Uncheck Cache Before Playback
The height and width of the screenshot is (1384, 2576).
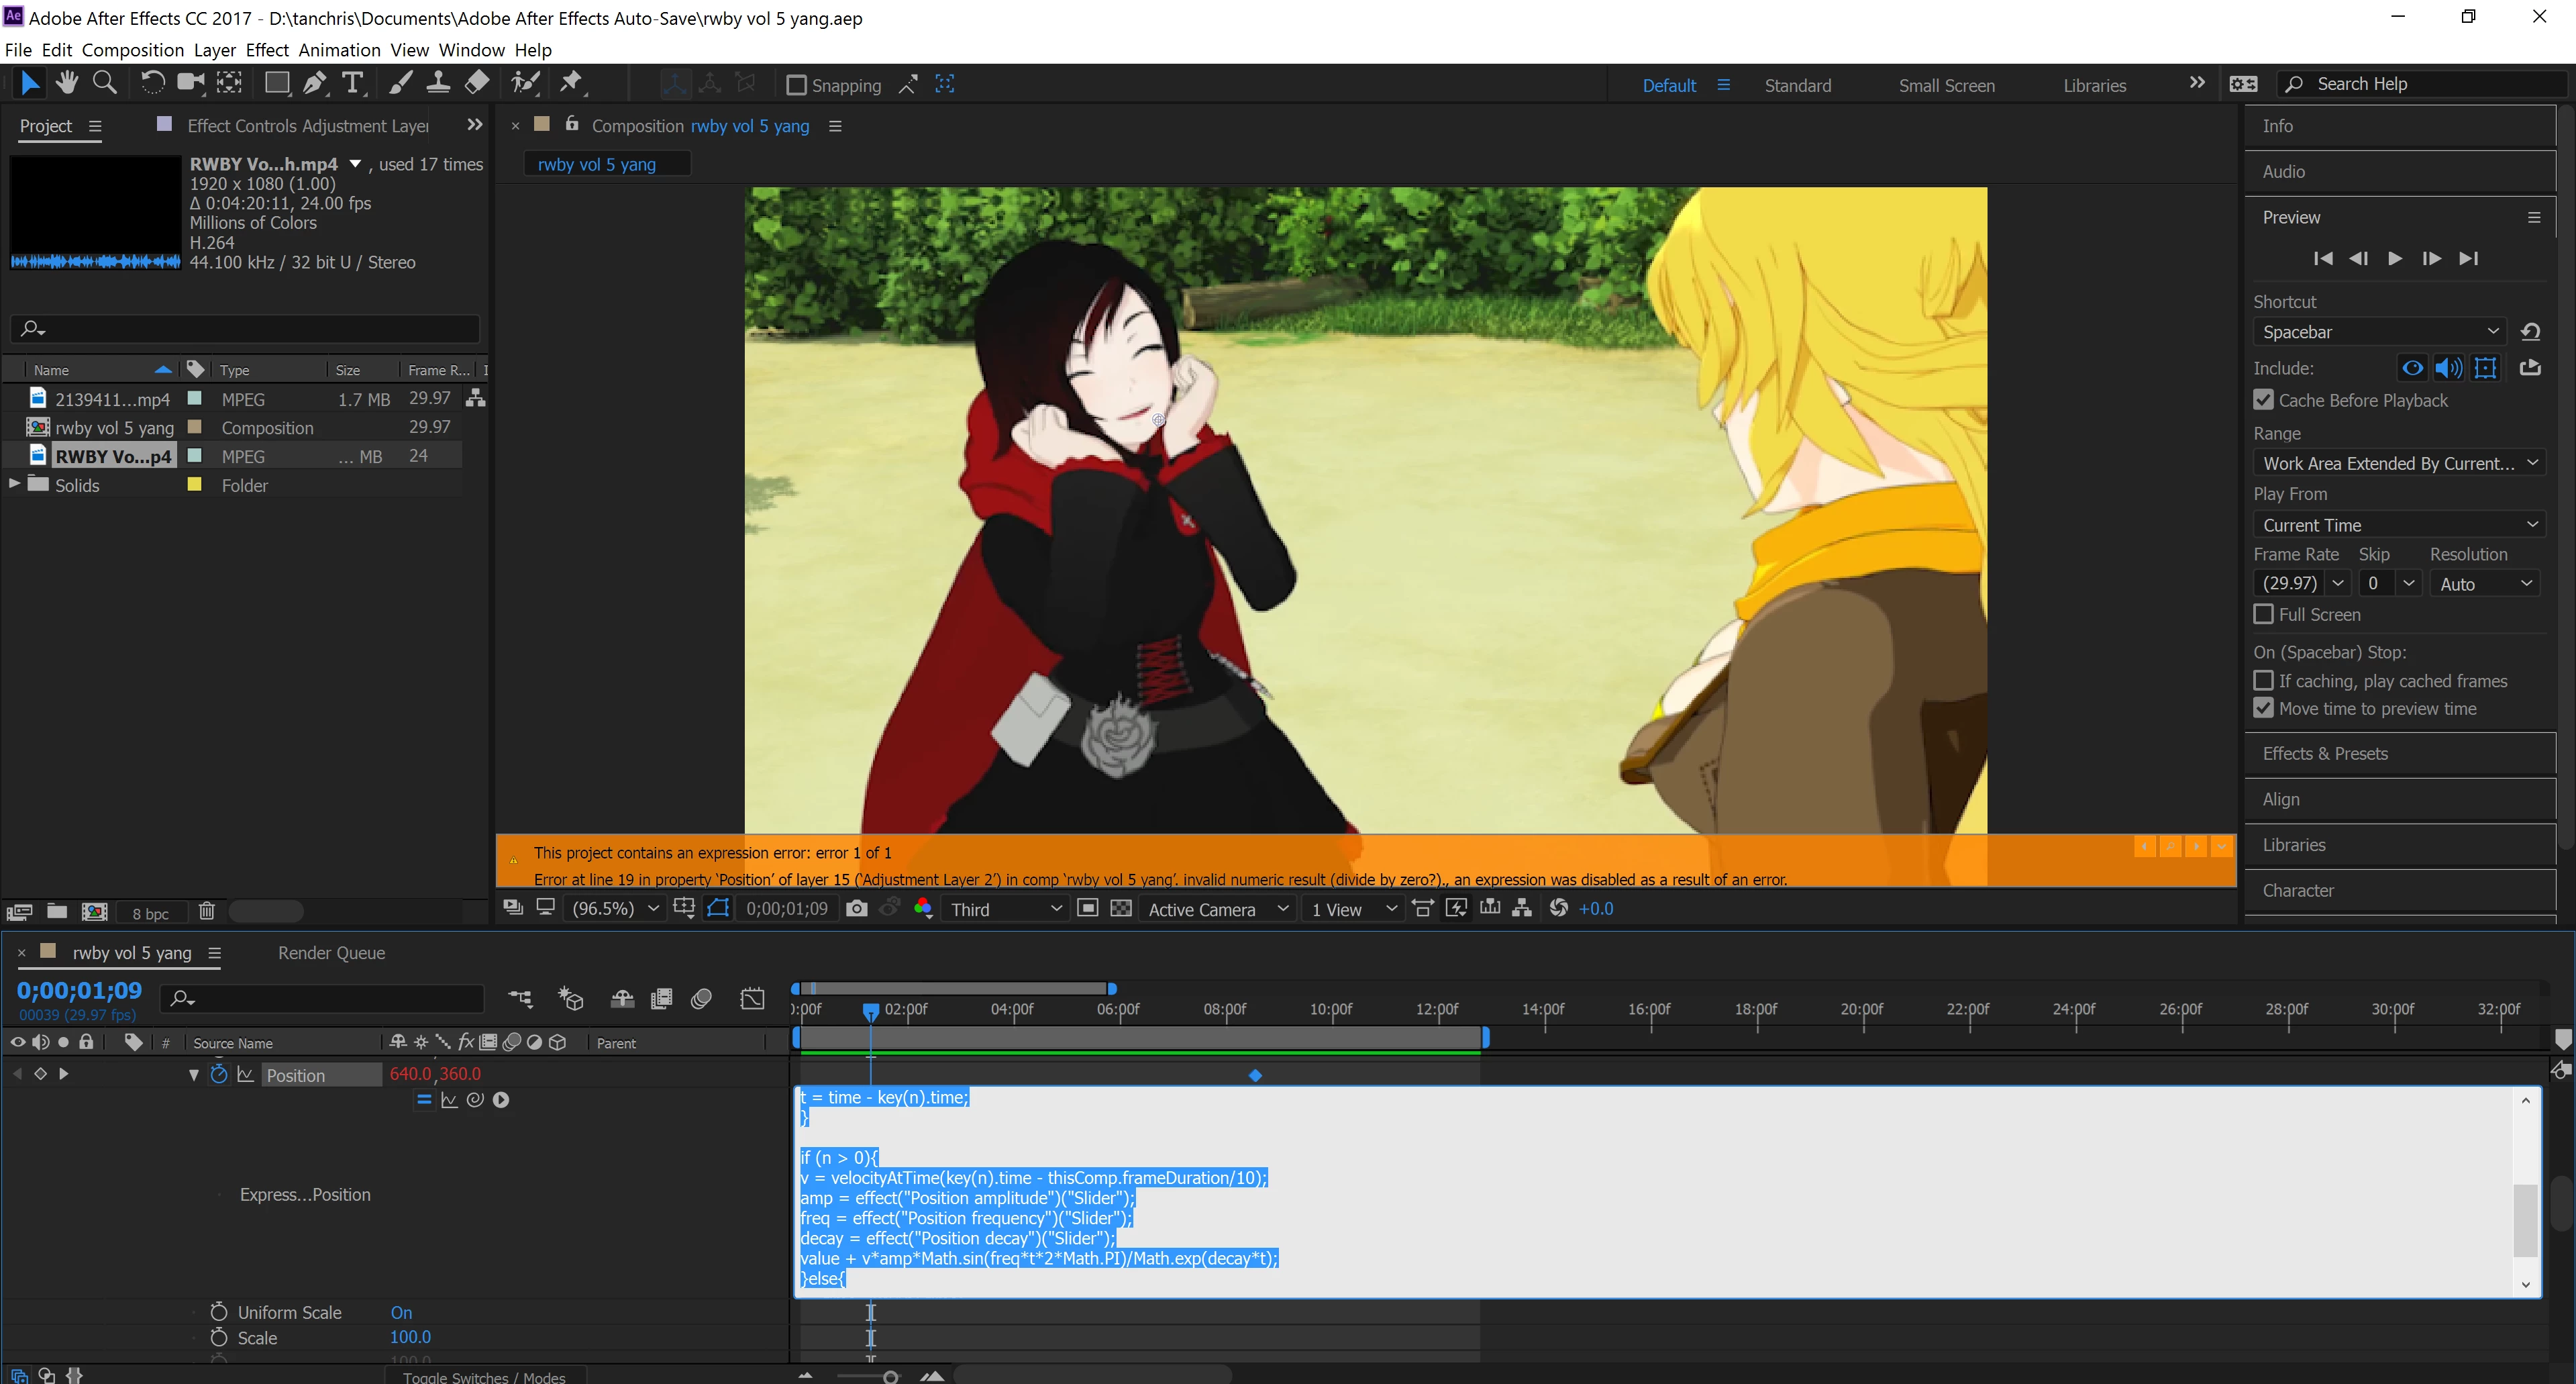(2264, 400)
